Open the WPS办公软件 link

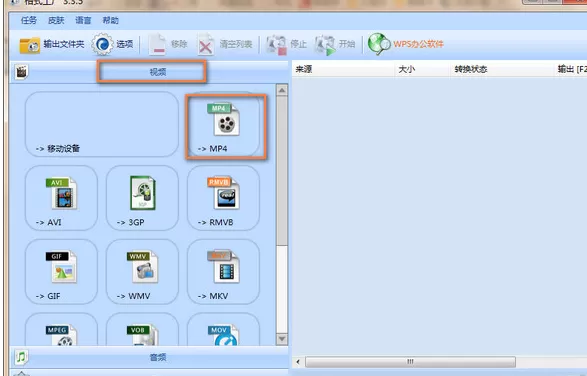click(406, 44)
